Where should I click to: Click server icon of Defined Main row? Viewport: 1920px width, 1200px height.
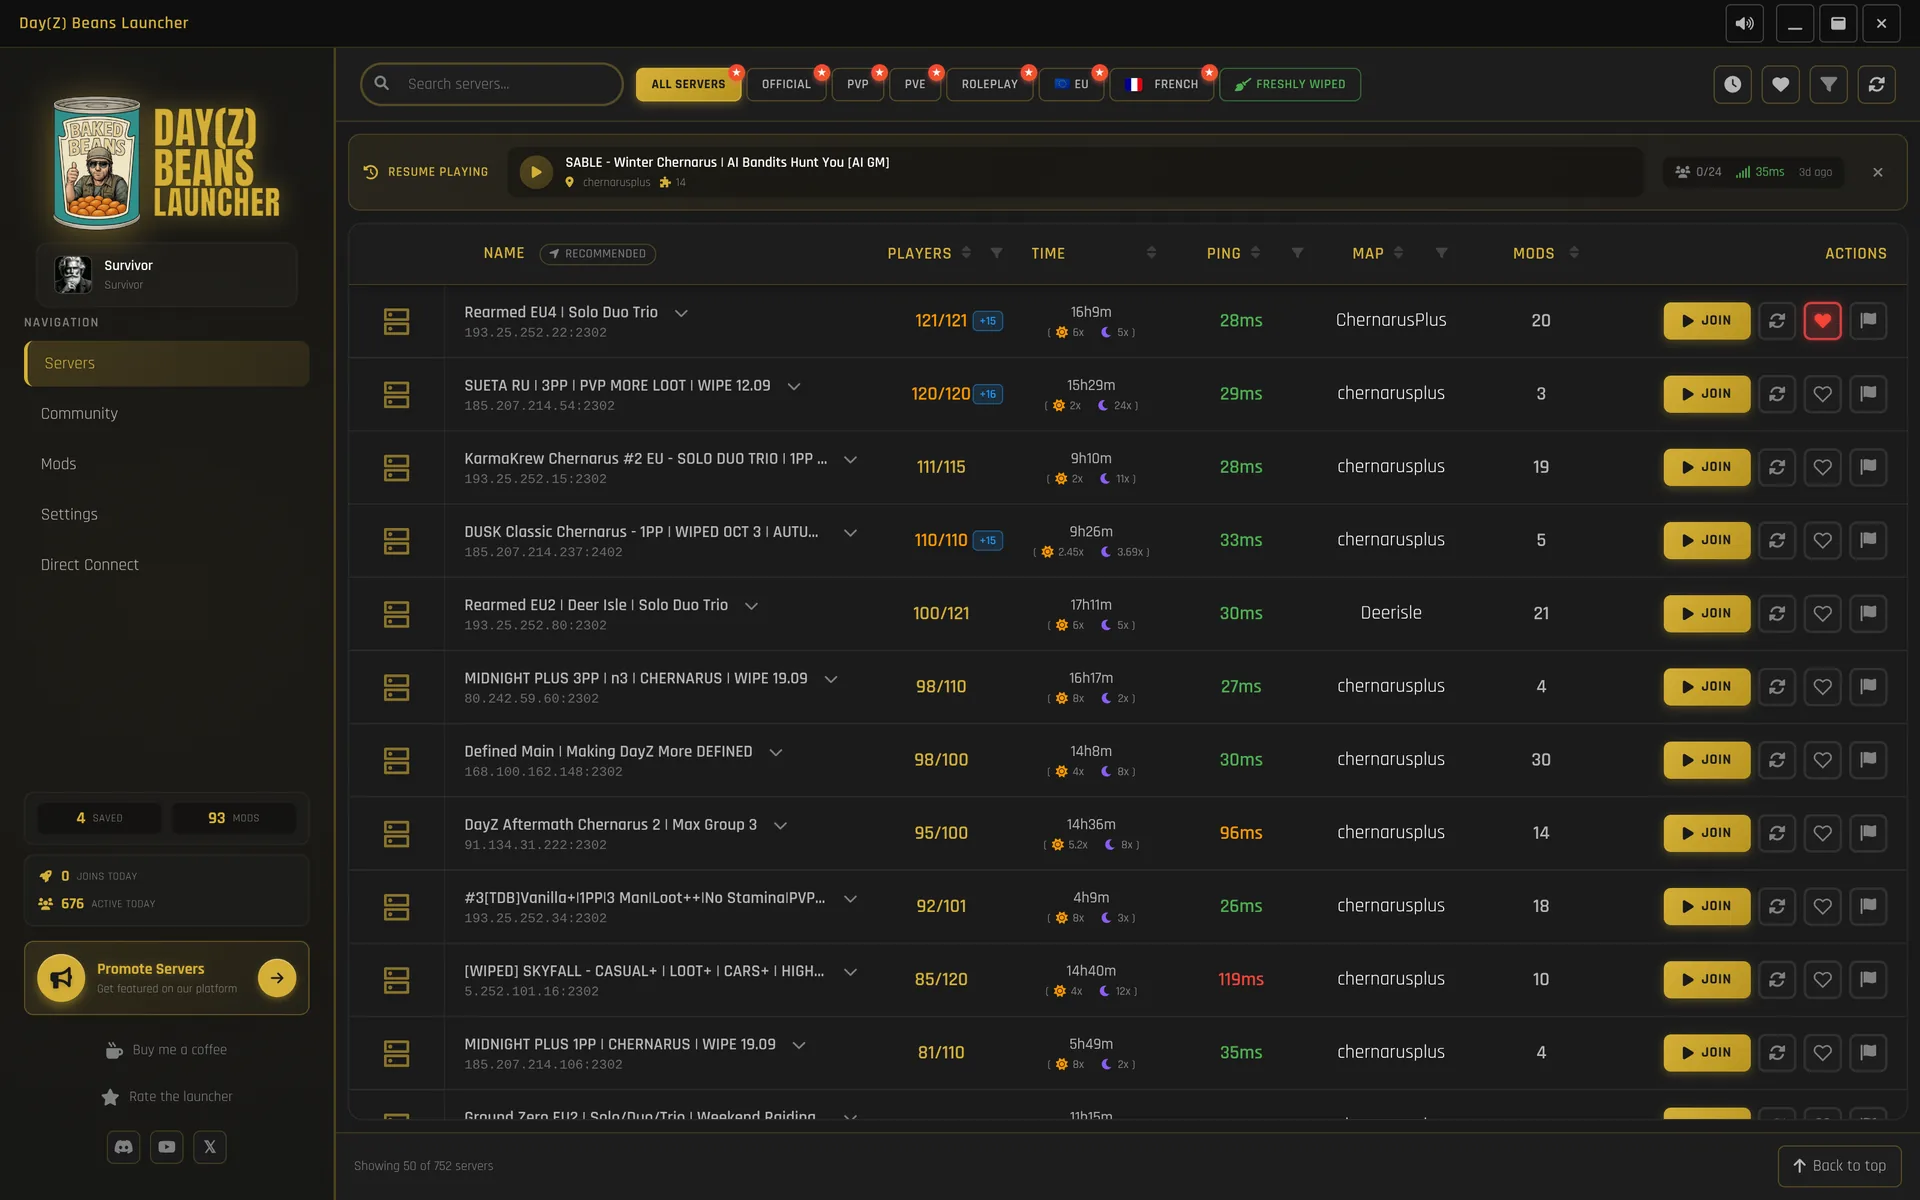tap(397, 760)
